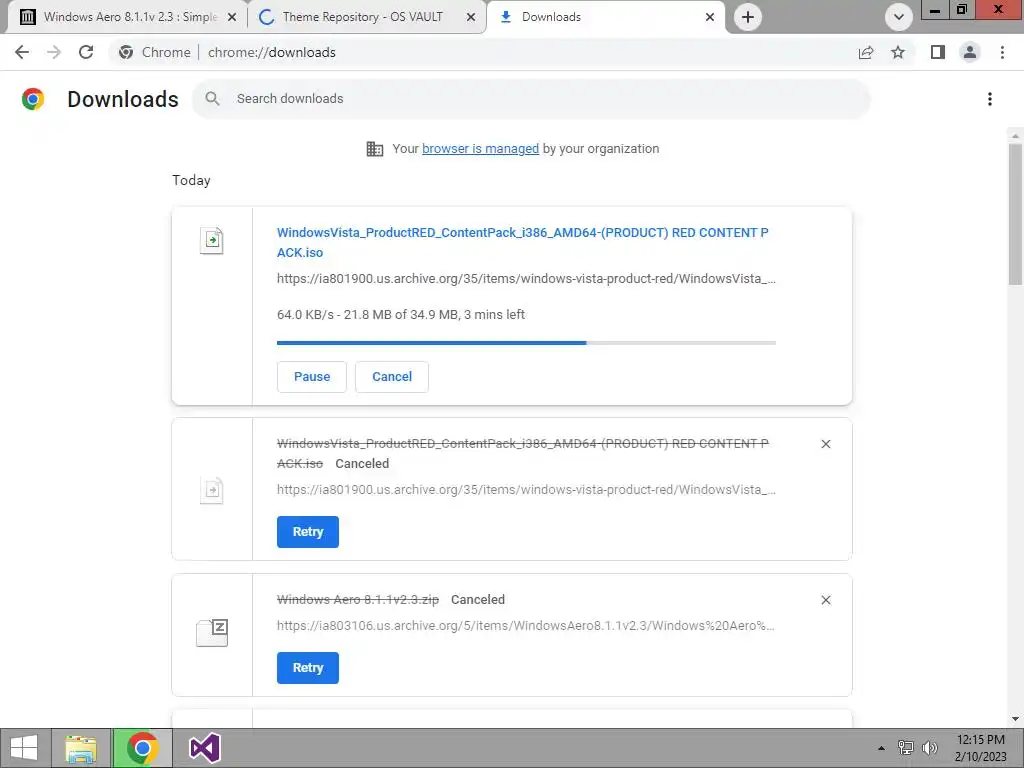The image size is (1024, 768).
Task: Focus the Search downloads field
Action: pyautogui.click(x=531, y=99)
